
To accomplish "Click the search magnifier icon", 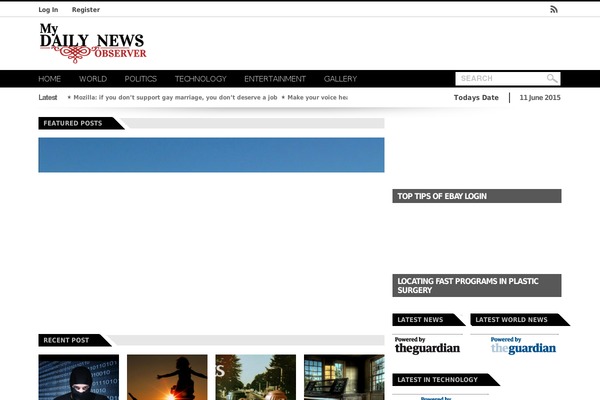I will click(552, 78).
